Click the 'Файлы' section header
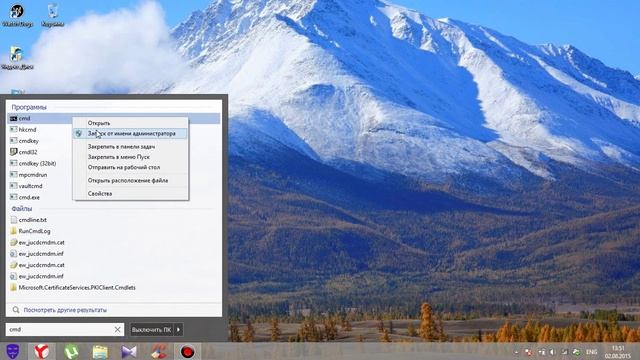This screenshot has height=360, width=640. pyautogui.click(x=22, y=209)
